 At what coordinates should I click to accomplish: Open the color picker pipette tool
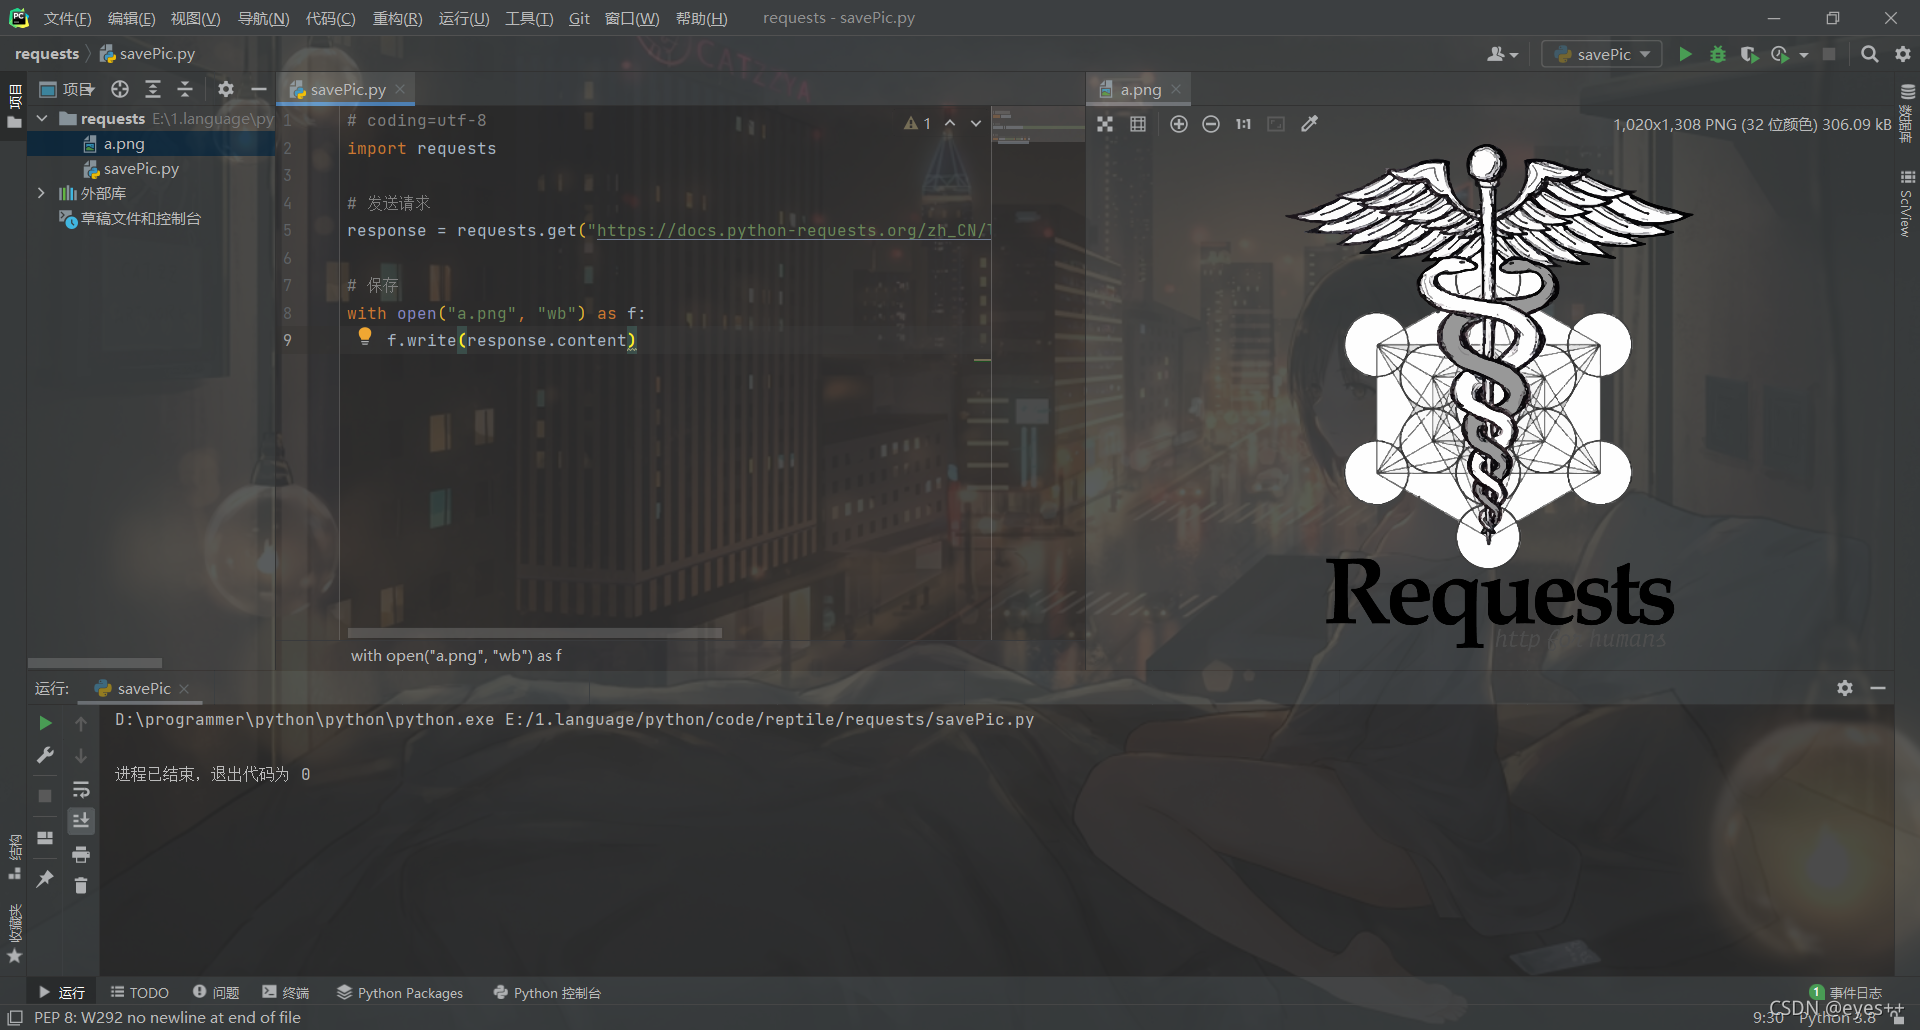[x=1309, y=124]
